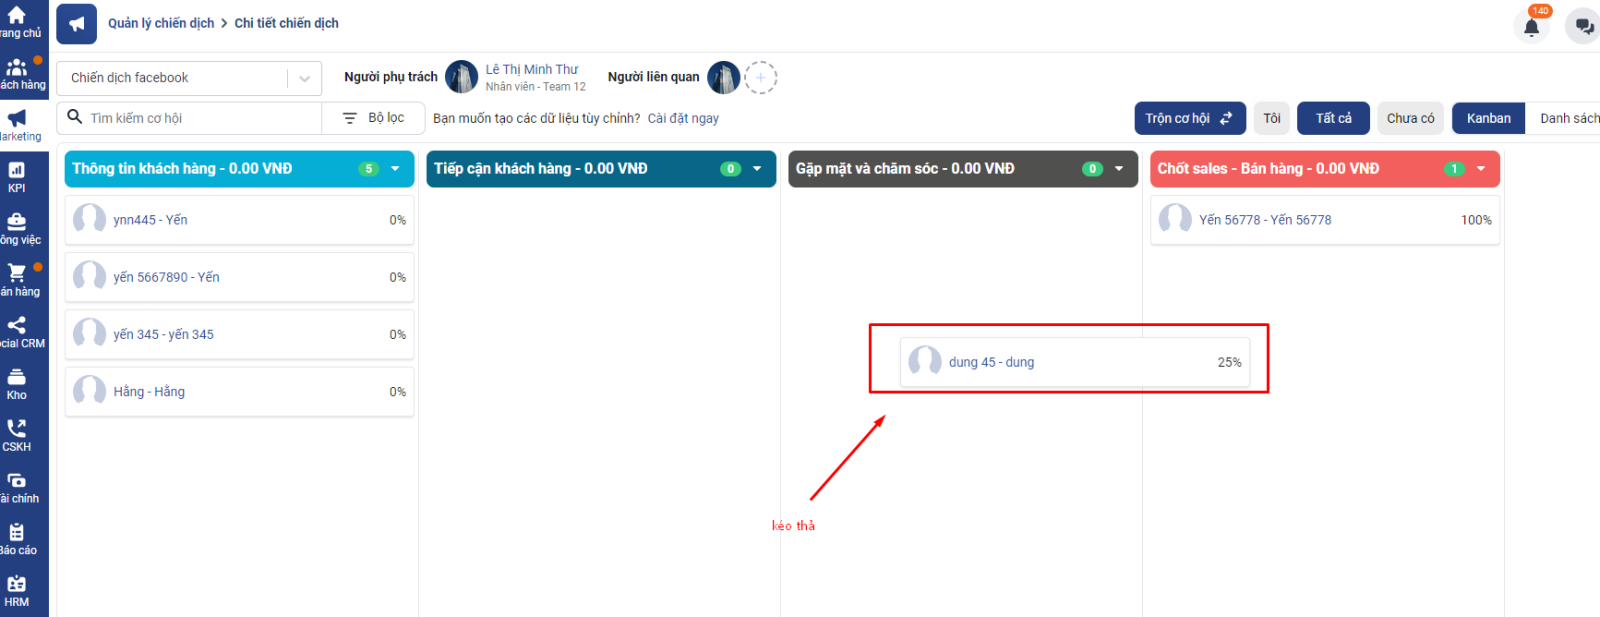Click the campaign megaphone icon in header

pyautogui.click(x=76, y=24)
